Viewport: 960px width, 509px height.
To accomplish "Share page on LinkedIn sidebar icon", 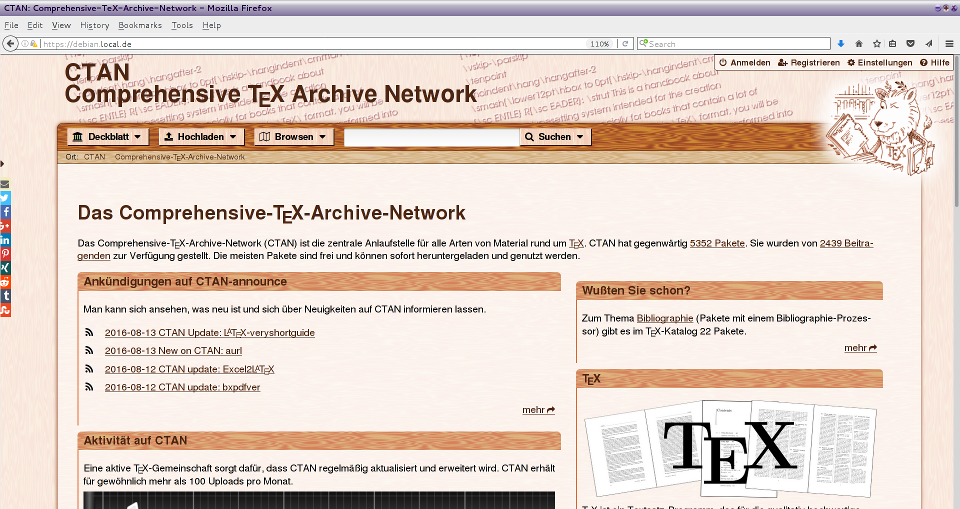I will 5,240.
